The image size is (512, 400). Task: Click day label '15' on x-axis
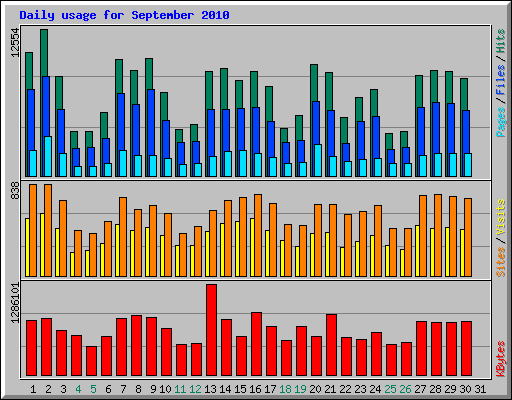pos(240,389)
